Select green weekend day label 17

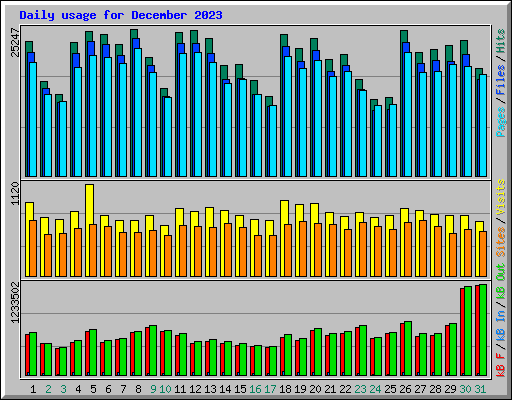point(270,389)
